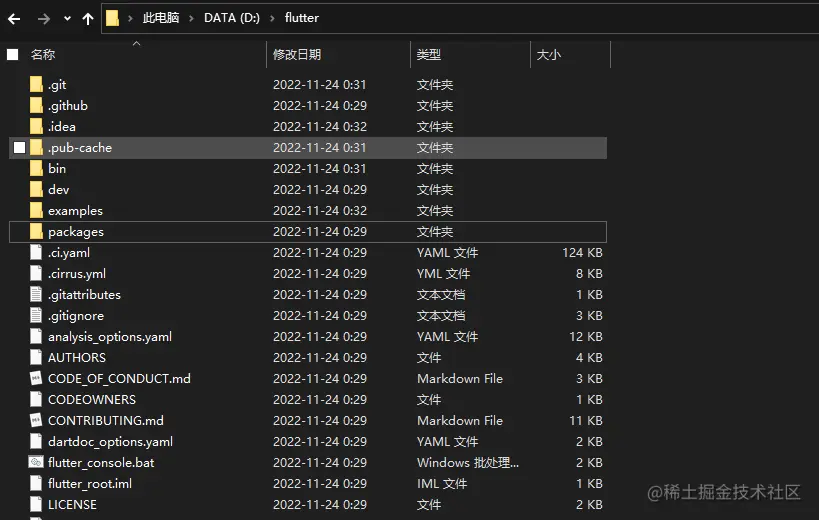Select the file name .pub-cache

click(x=80, y=148)
